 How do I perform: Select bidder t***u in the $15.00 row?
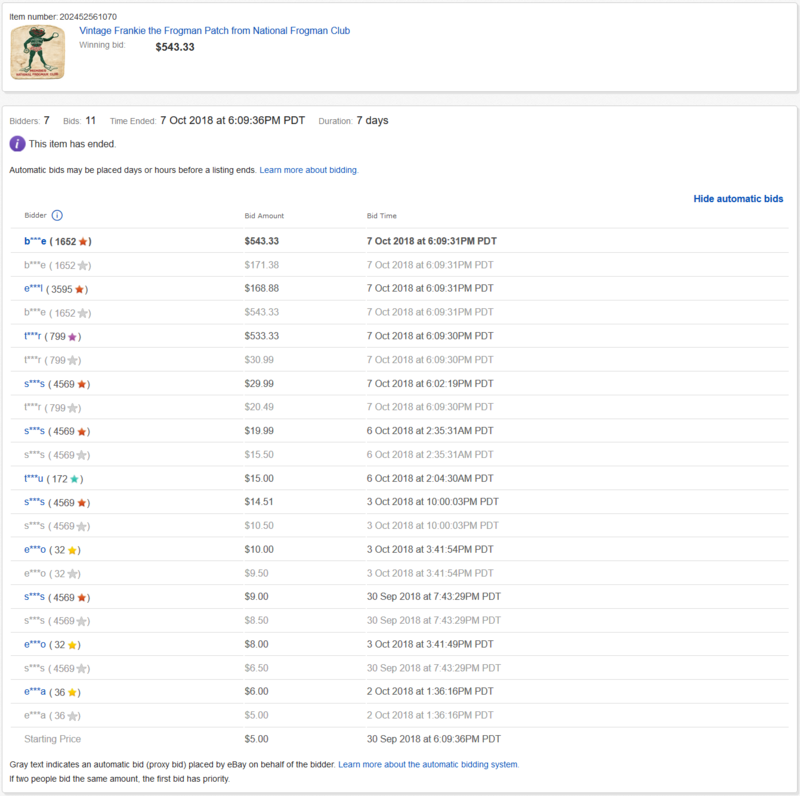pos(33,479)
